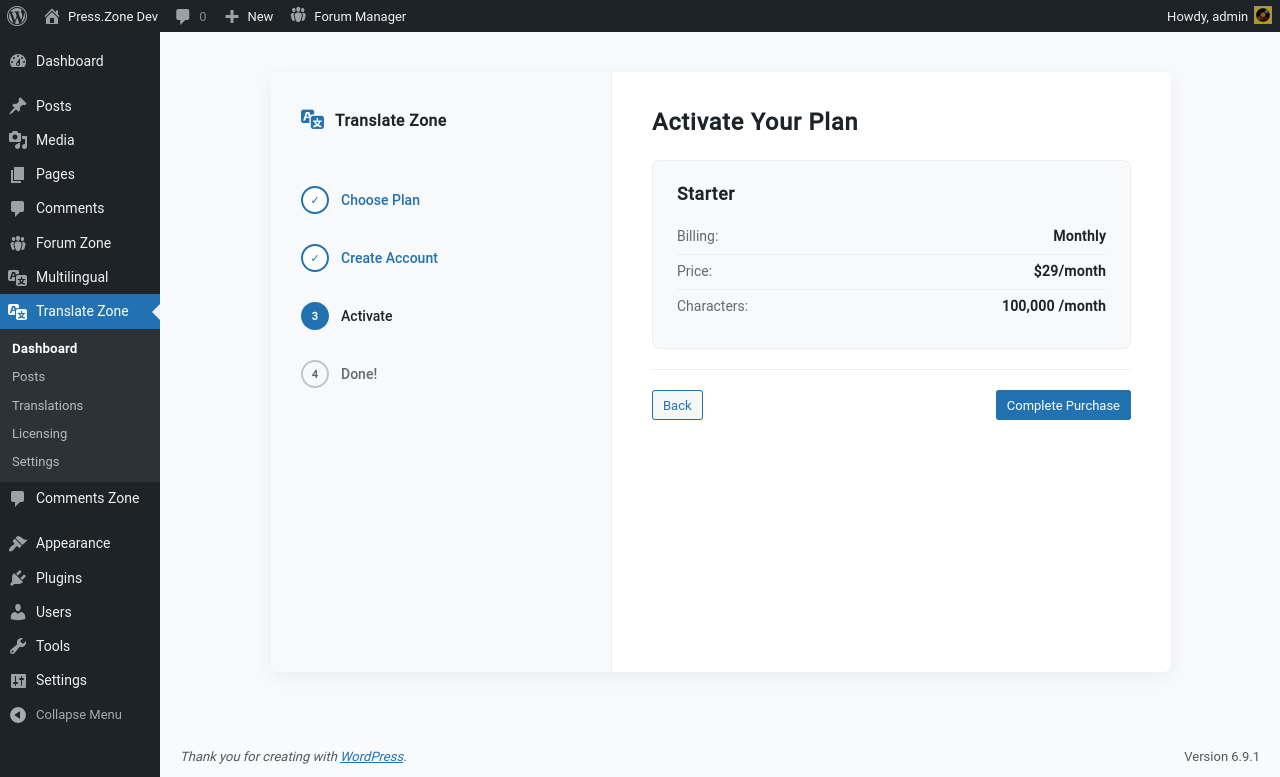The height and width of the screenshot is (777, 1280).
Task: Click the 100,000 /month characters value
Action: 1054,306
